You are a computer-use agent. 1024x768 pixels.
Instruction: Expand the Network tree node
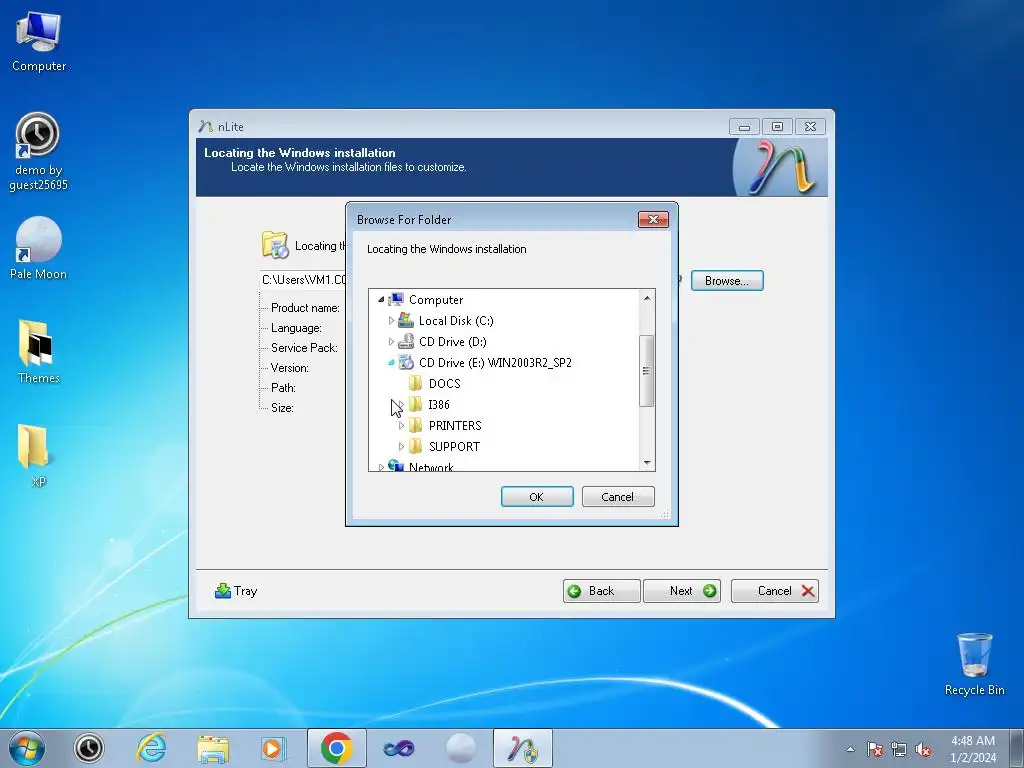tap(381, 466)
